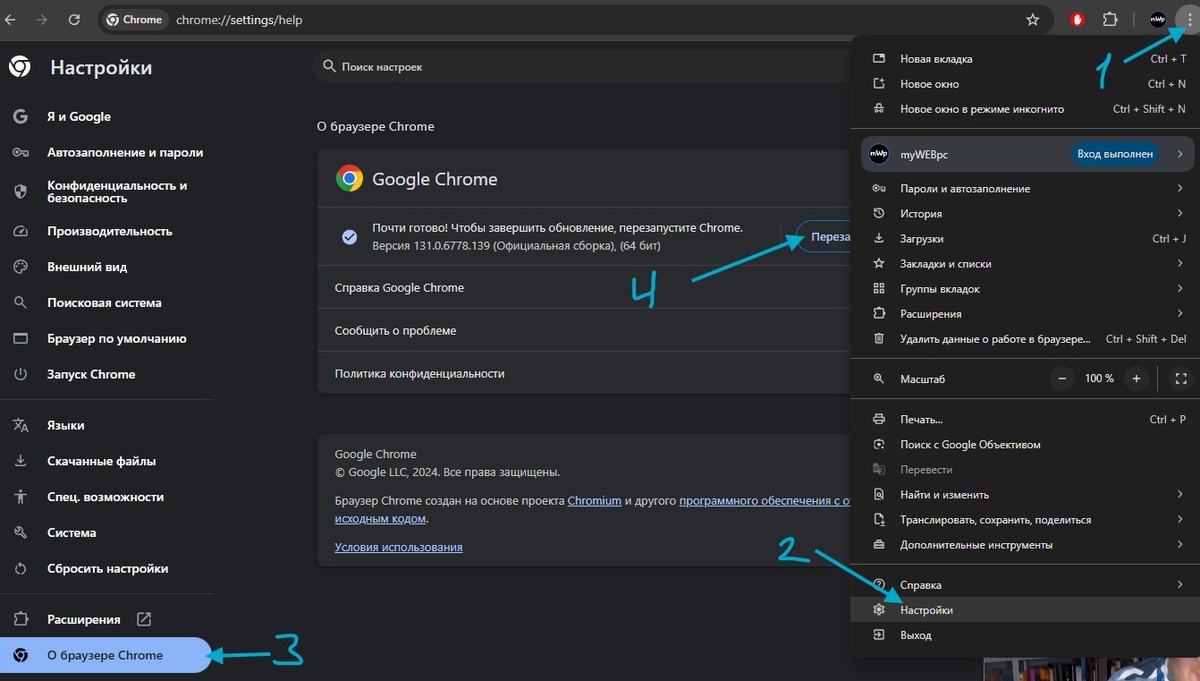The width and height of the screenshot is (1200, 681).
Task: Open 'Браузер по умолчанию' section
Action: (106, 339)
